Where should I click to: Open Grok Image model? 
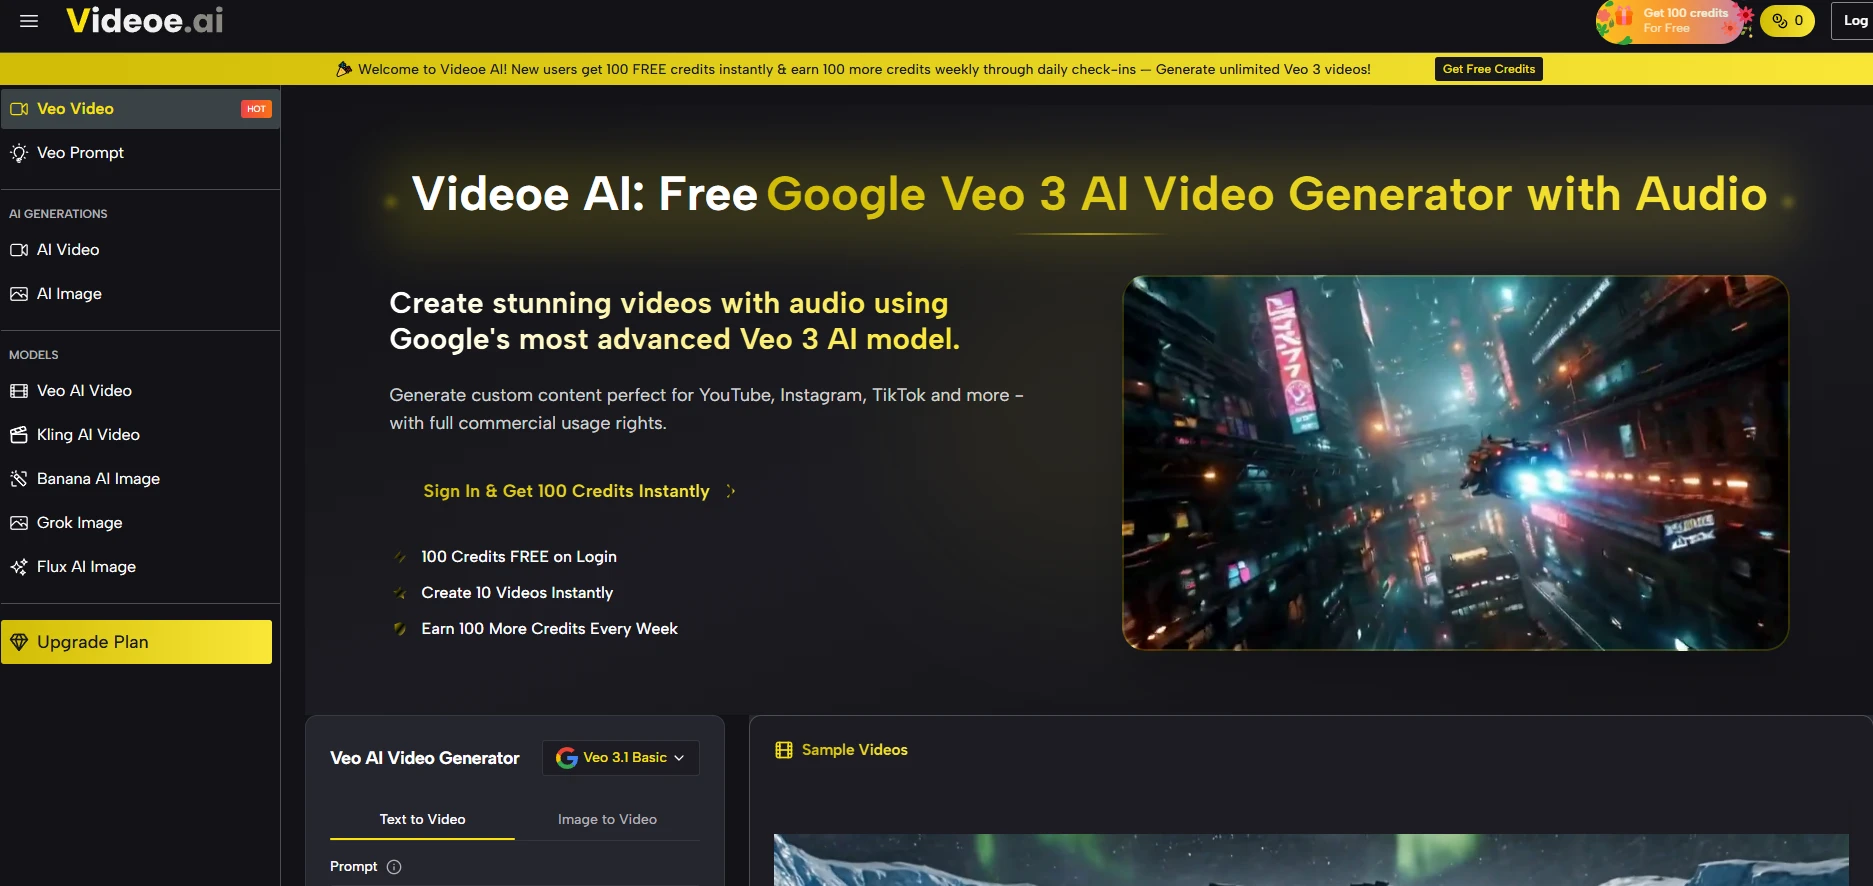point(140,523)
